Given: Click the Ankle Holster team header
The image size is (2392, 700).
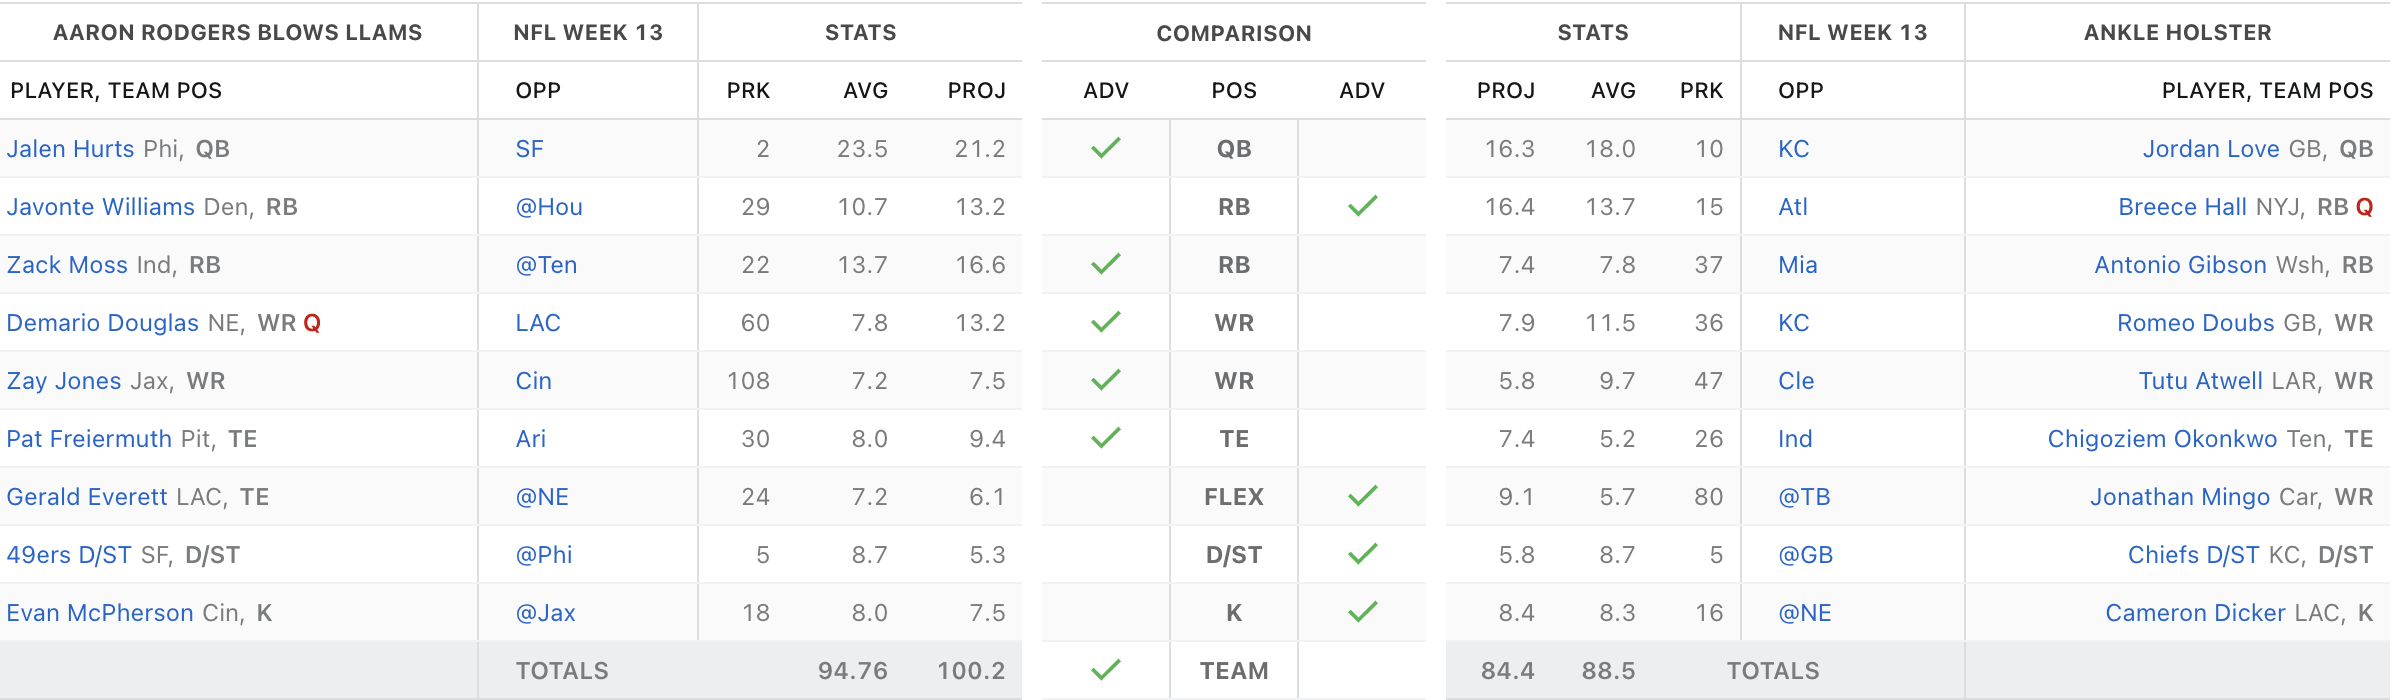Looking at the screenshot, I should pos(2177,33).
